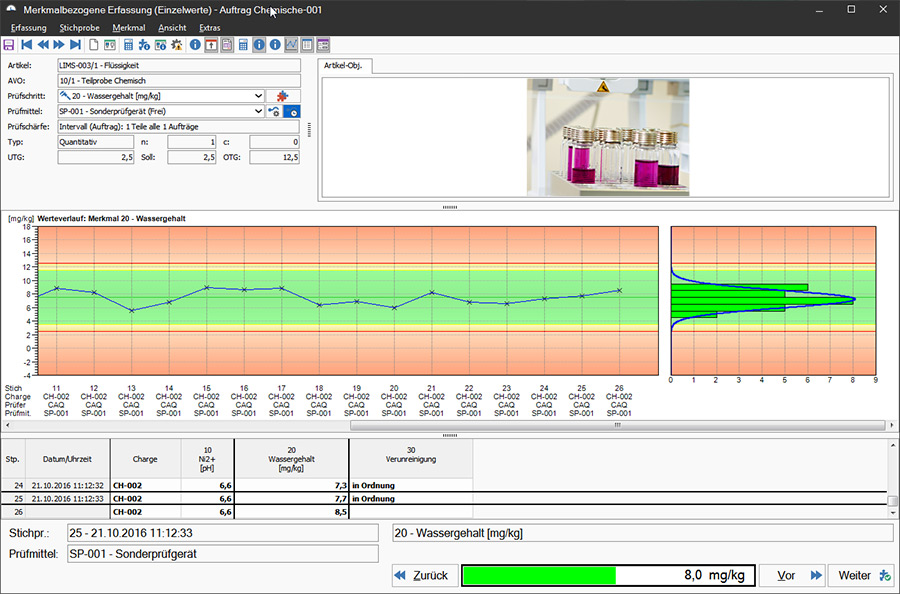The image size is (900, 594).
Task: Select the Artikel-Obj. tab
Action: (x=344, y=66)
